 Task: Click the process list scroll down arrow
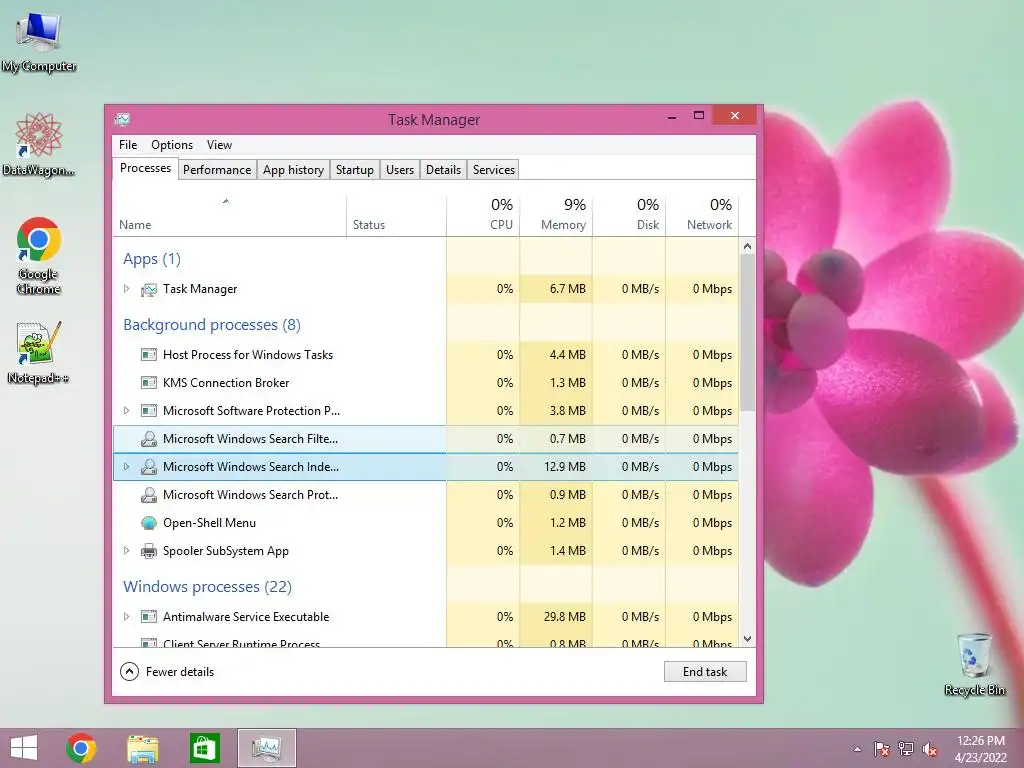coord(748,639)
